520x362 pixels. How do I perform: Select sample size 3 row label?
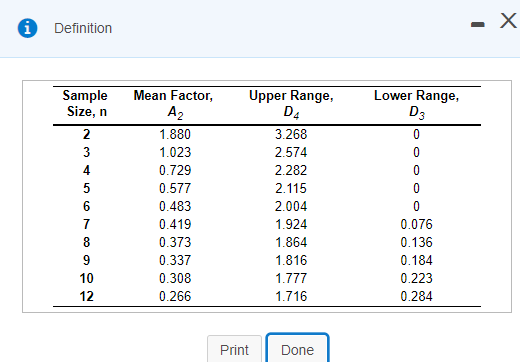[87, 153]
